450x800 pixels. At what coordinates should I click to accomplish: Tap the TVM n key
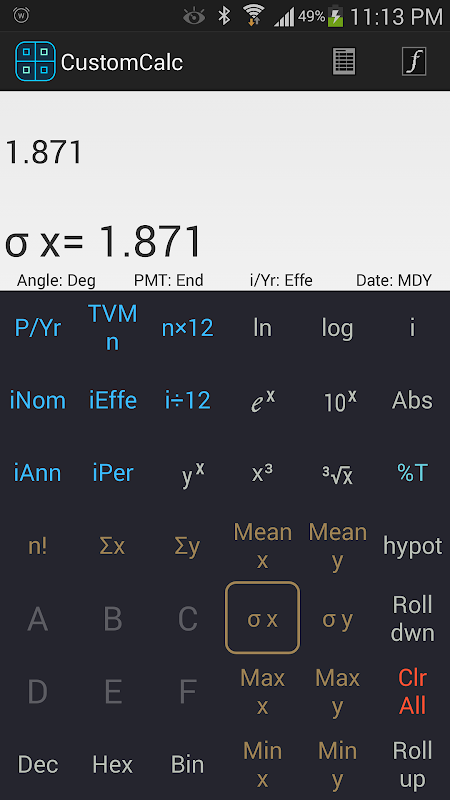tap(113, 328)
